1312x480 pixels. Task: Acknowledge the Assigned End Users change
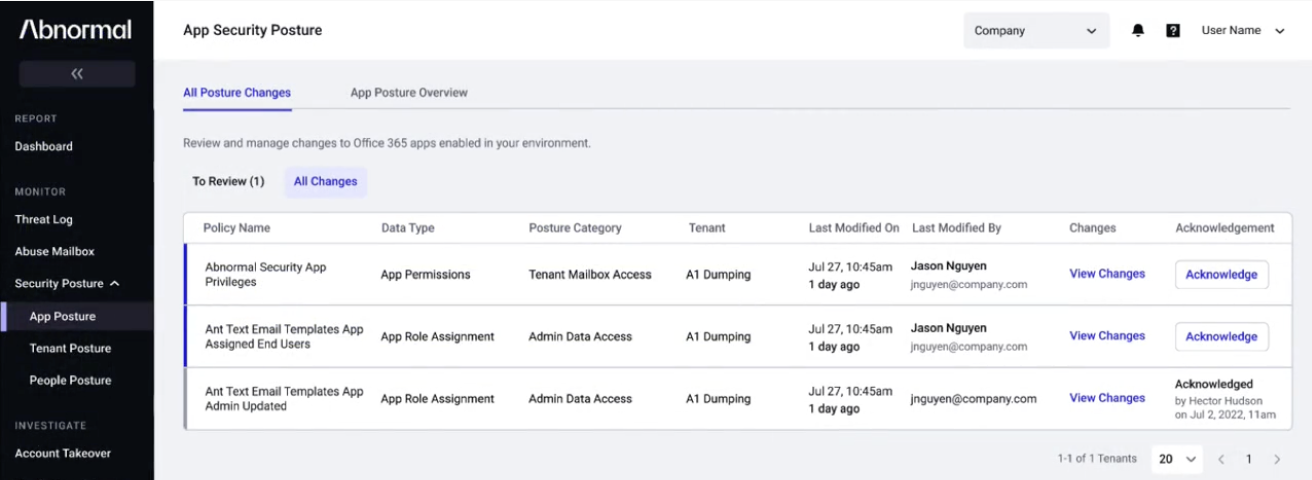(1221, 337)
